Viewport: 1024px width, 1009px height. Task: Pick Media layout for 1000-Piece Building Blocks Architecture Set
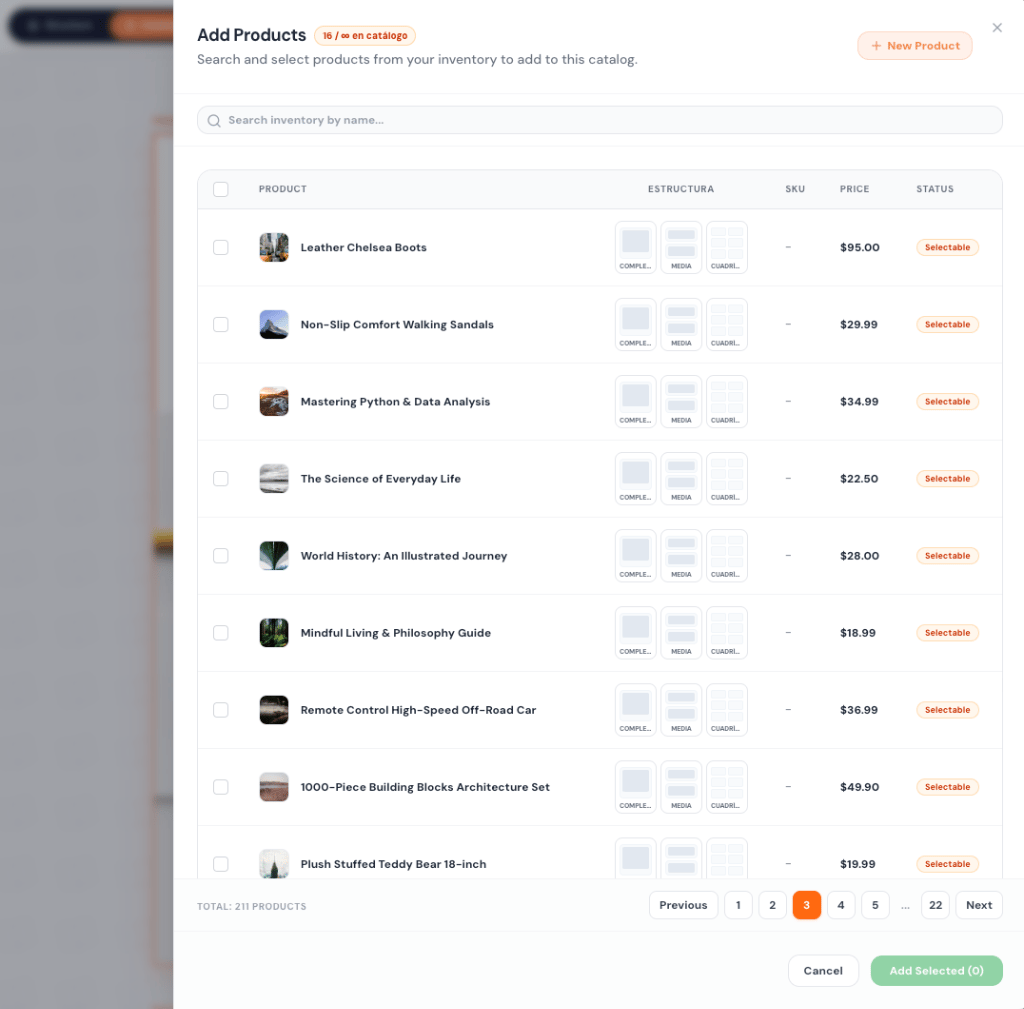coord(681,787)
